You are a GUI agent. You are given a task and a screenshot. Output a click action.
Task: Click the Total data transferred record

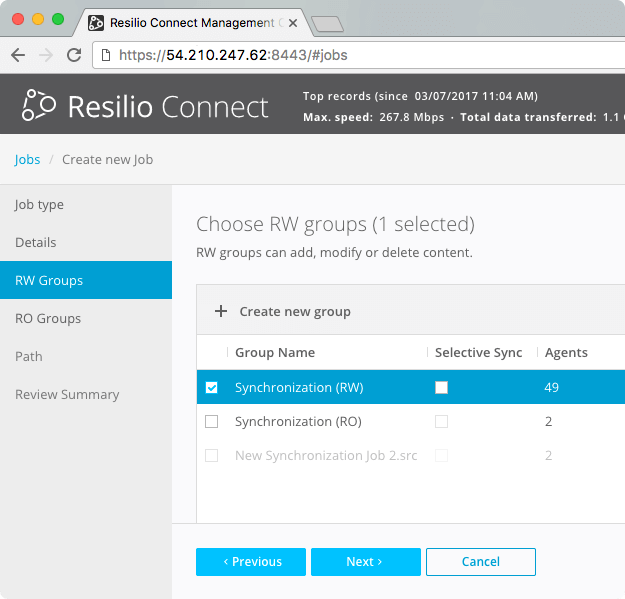[542, 117]
